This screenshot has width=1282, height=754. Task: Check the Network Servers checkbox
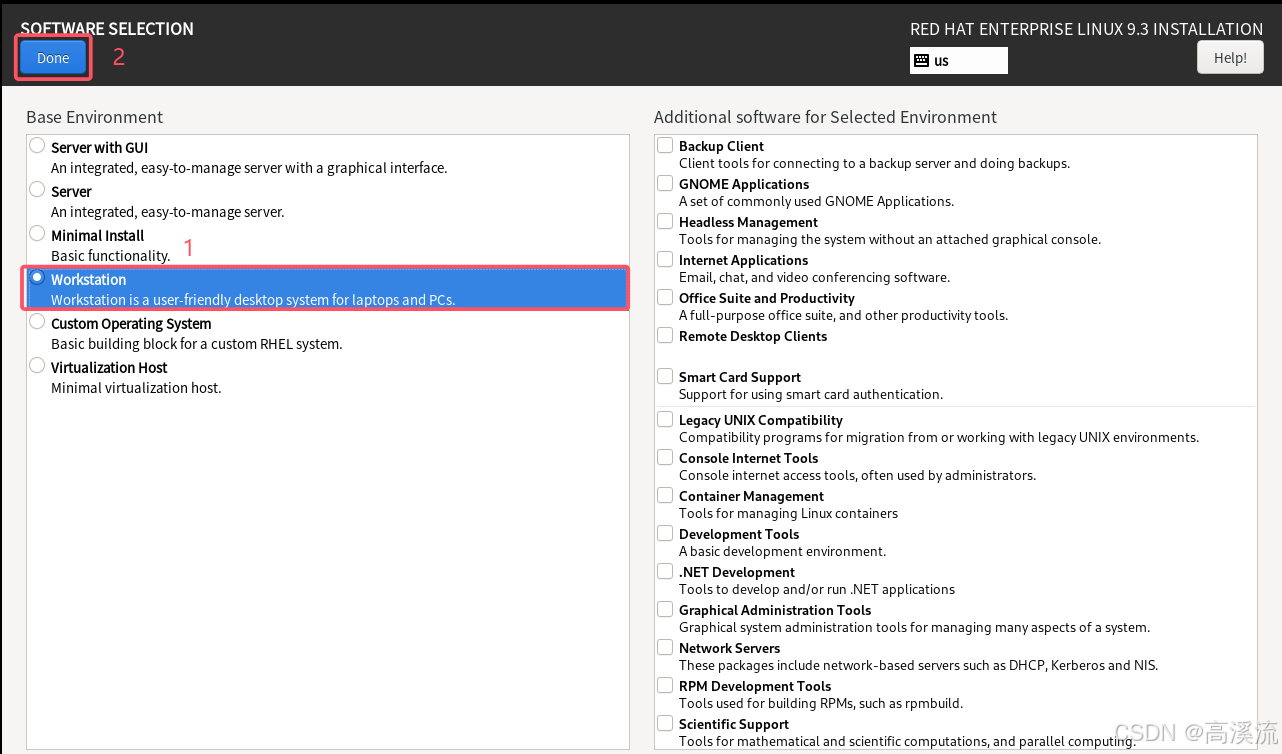(665, 647)
